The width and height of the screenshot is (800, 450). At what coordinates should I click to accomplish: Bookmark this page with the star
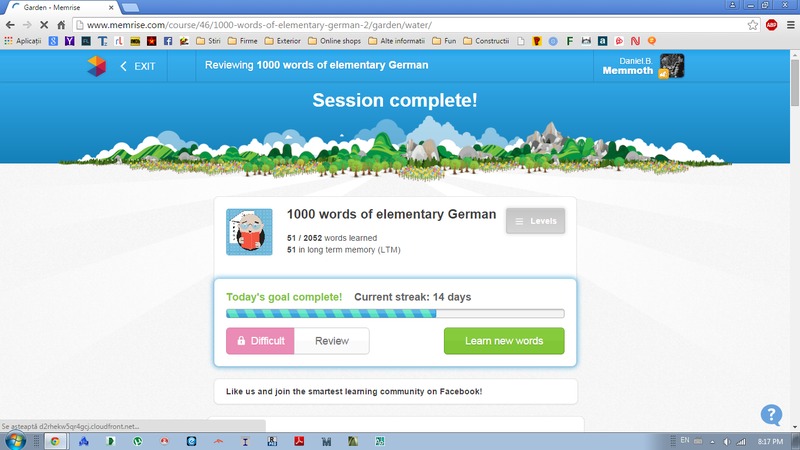point(753,25)
